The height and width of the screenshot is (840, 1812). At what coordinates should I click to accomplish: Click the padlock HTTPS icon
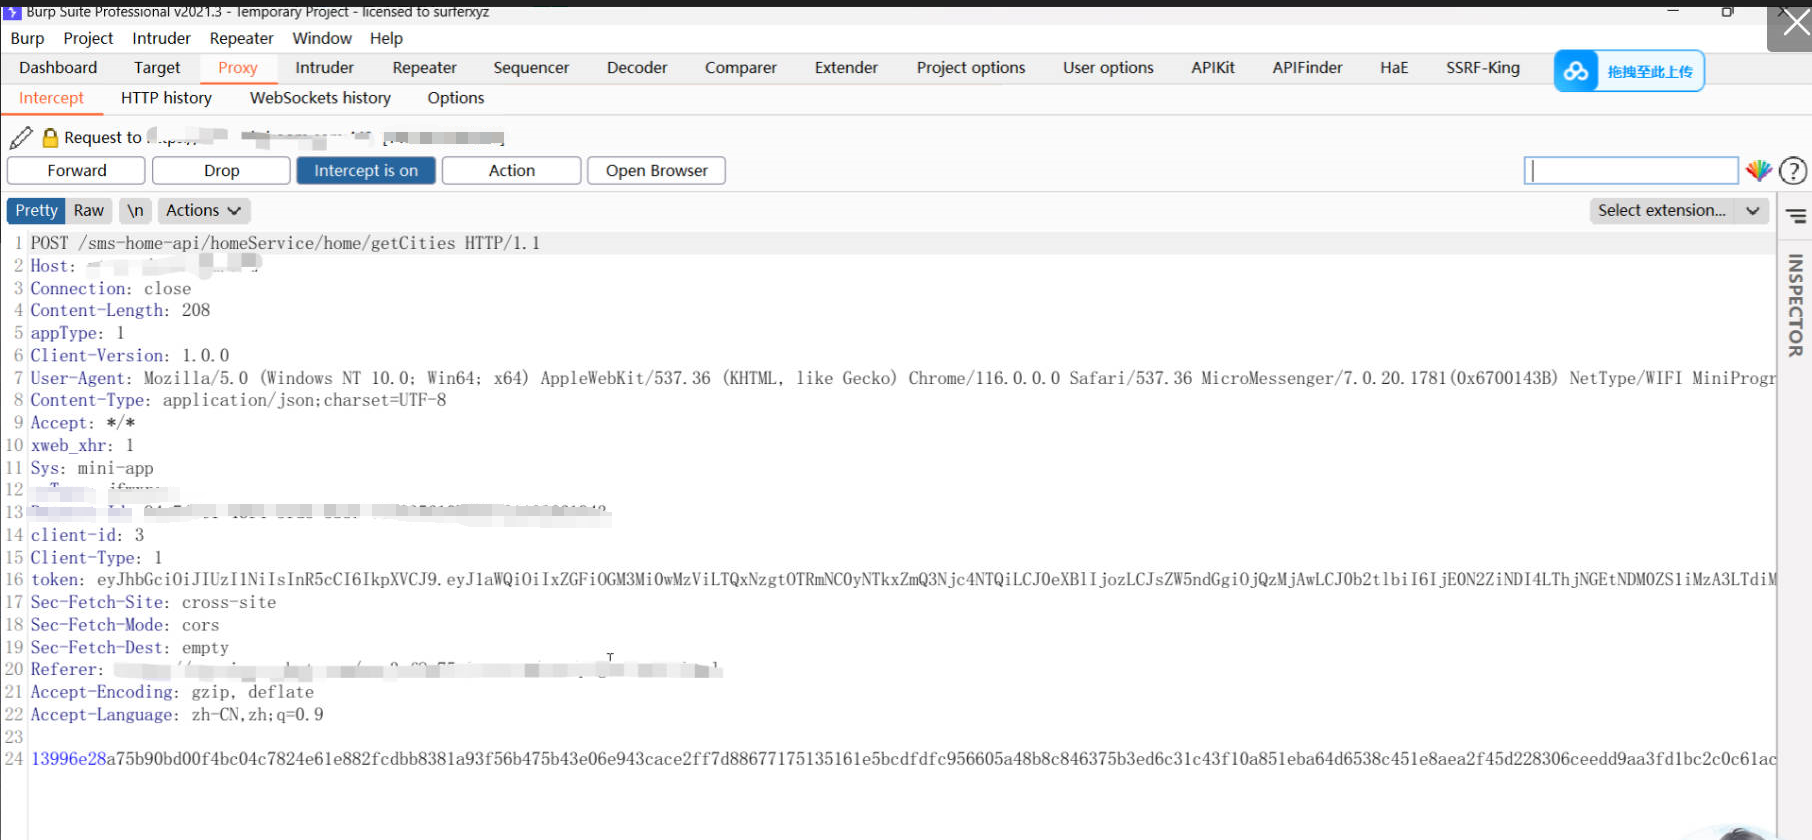(x=50, y=138)
